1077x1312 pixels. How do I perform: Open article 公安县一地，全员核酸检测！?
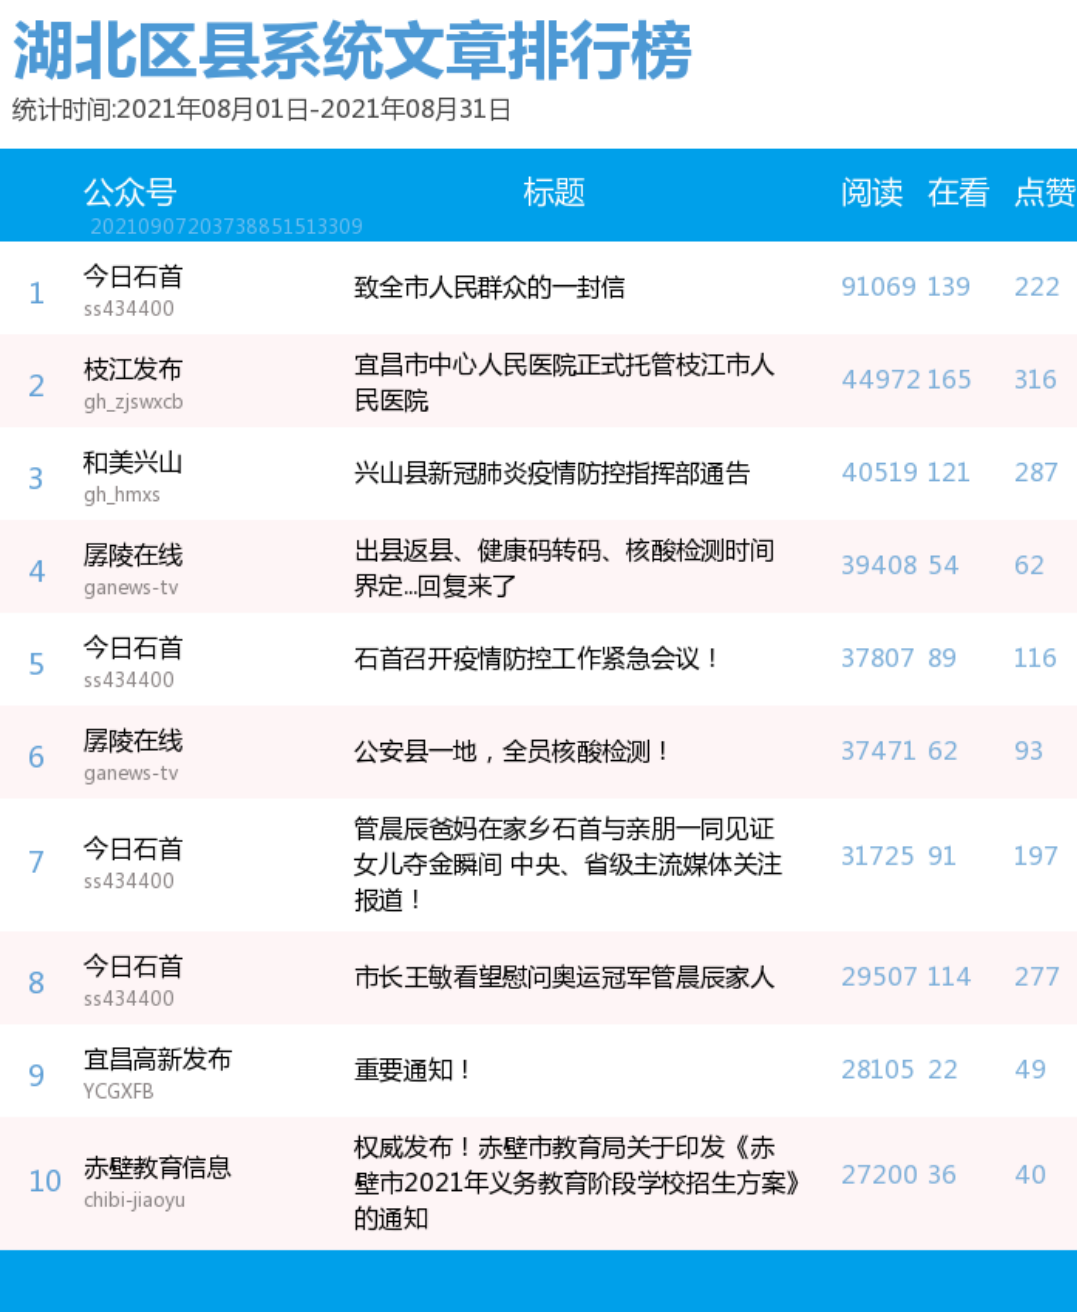pos(511,752)
